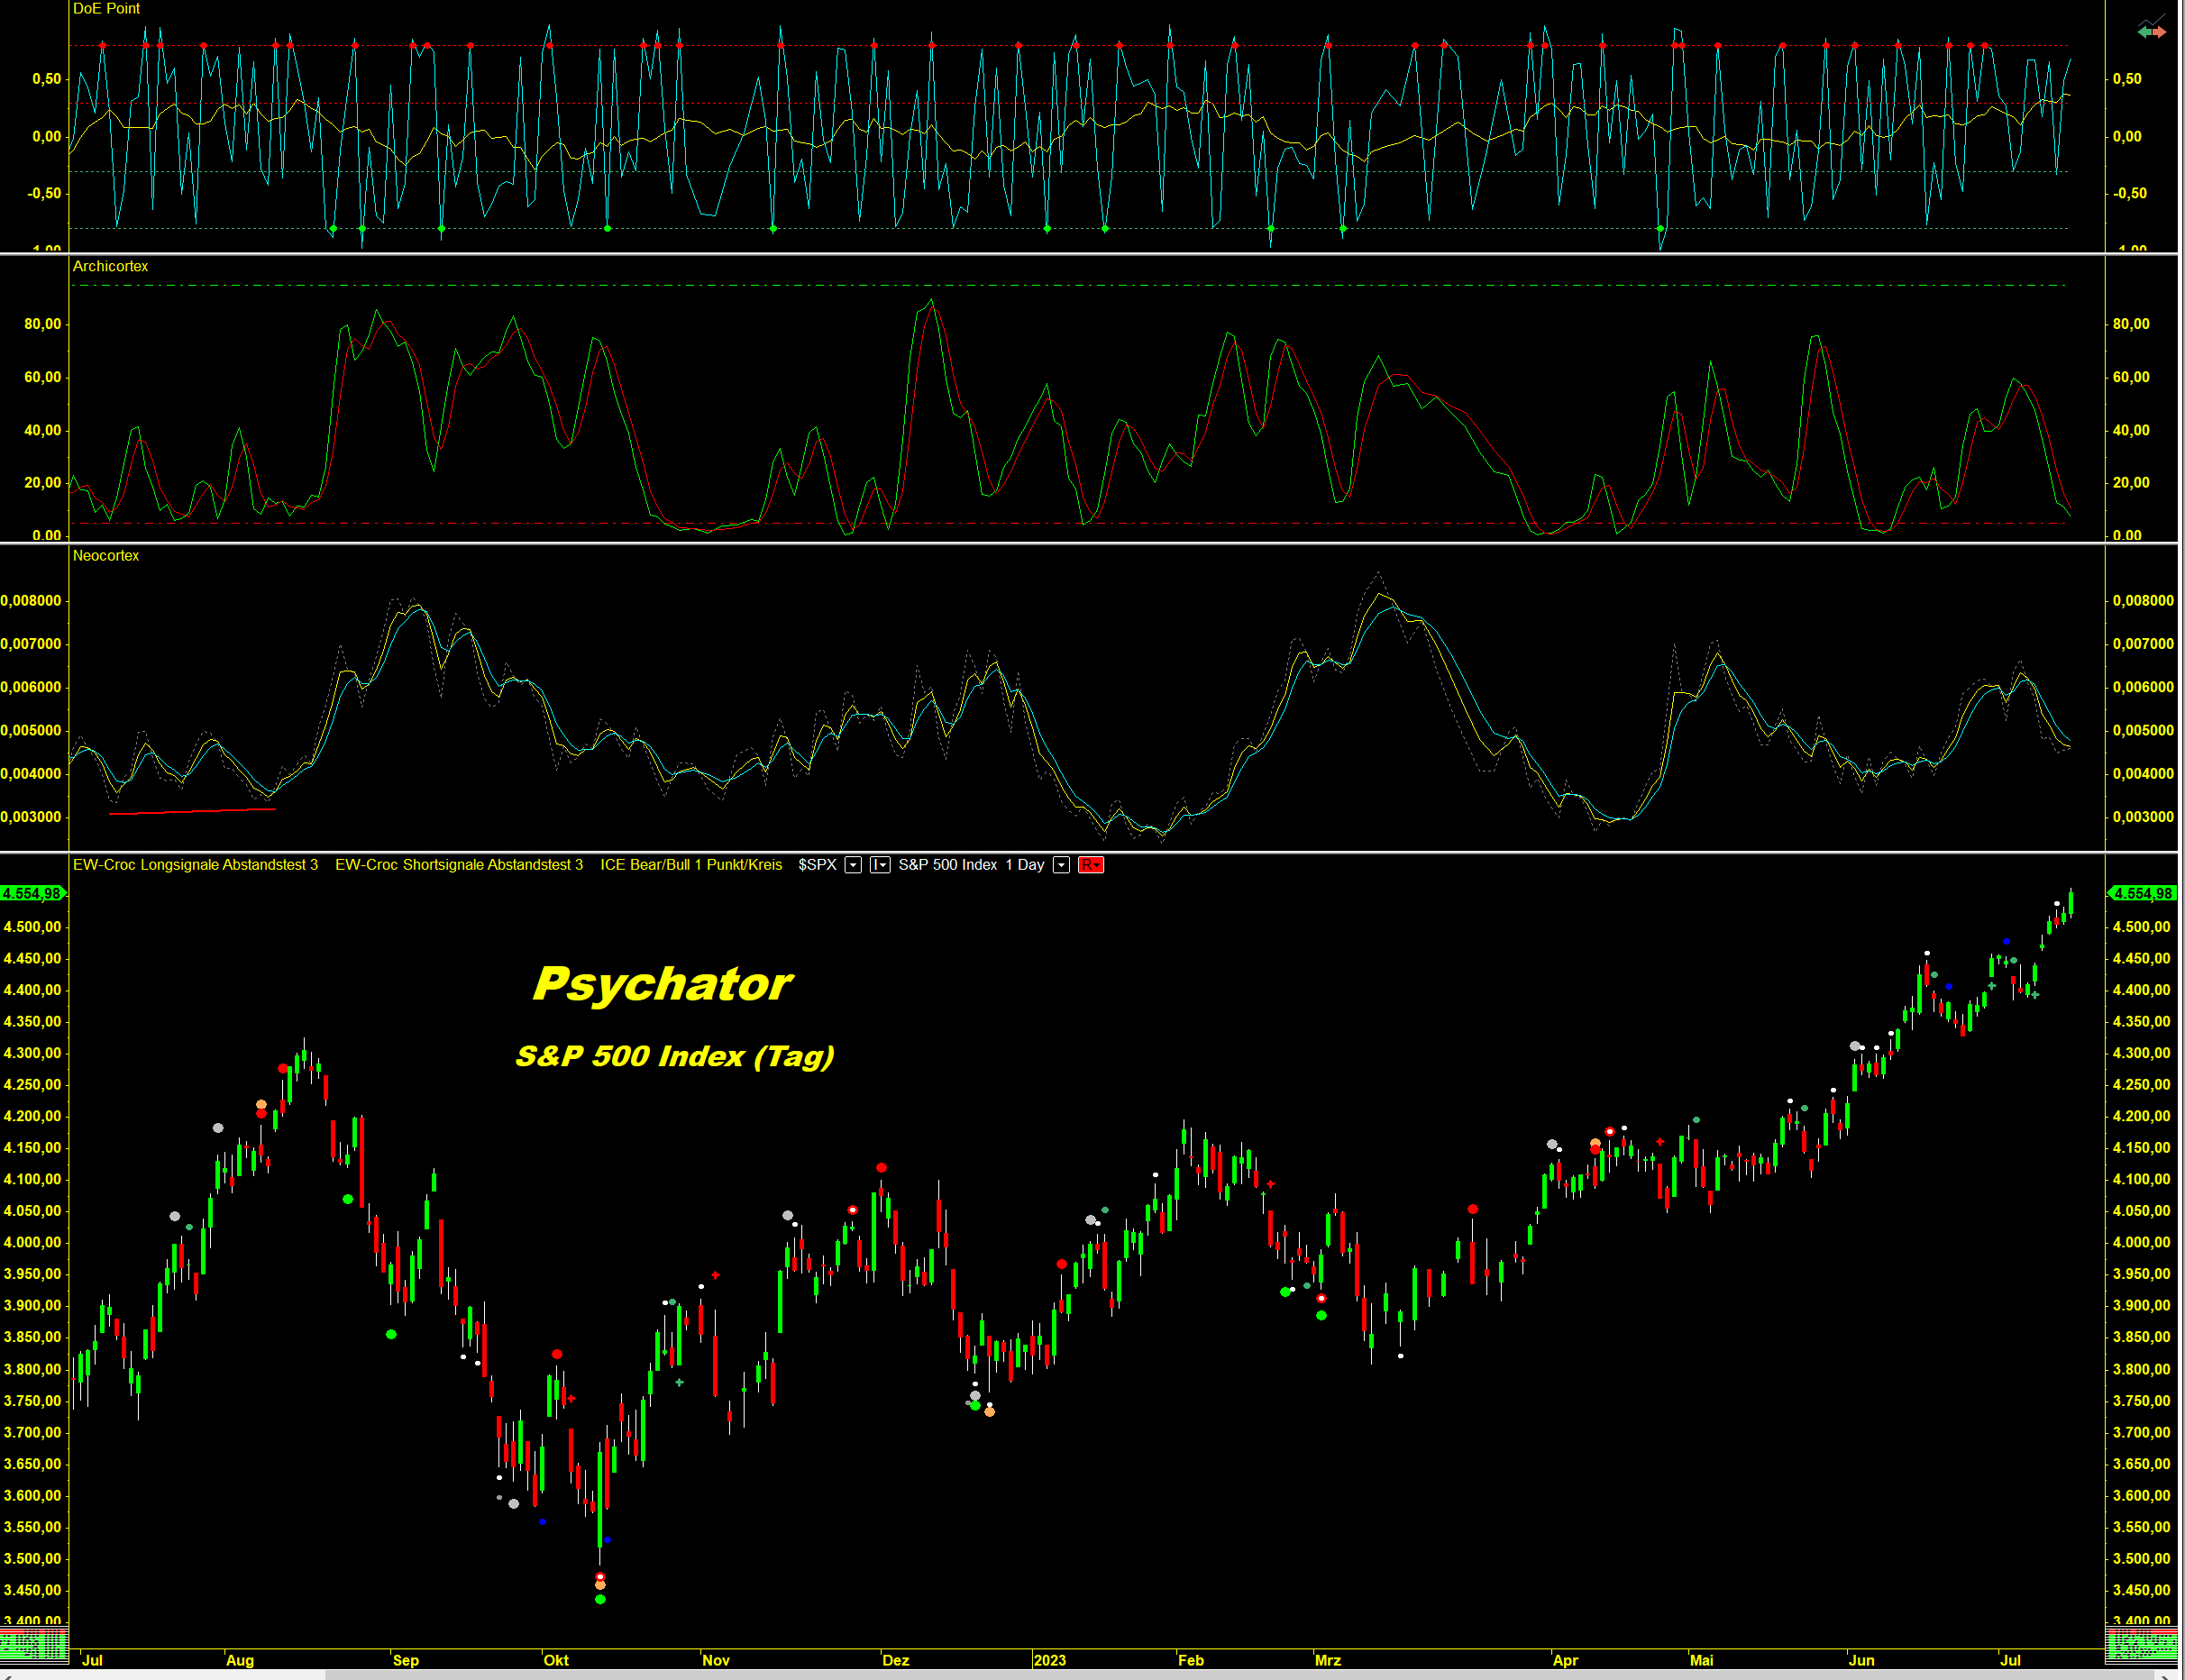Click the red trendline in the Neocortex panel
Image resolution: width=2185 pixels, height=1680 pixels.
[192, 811]
